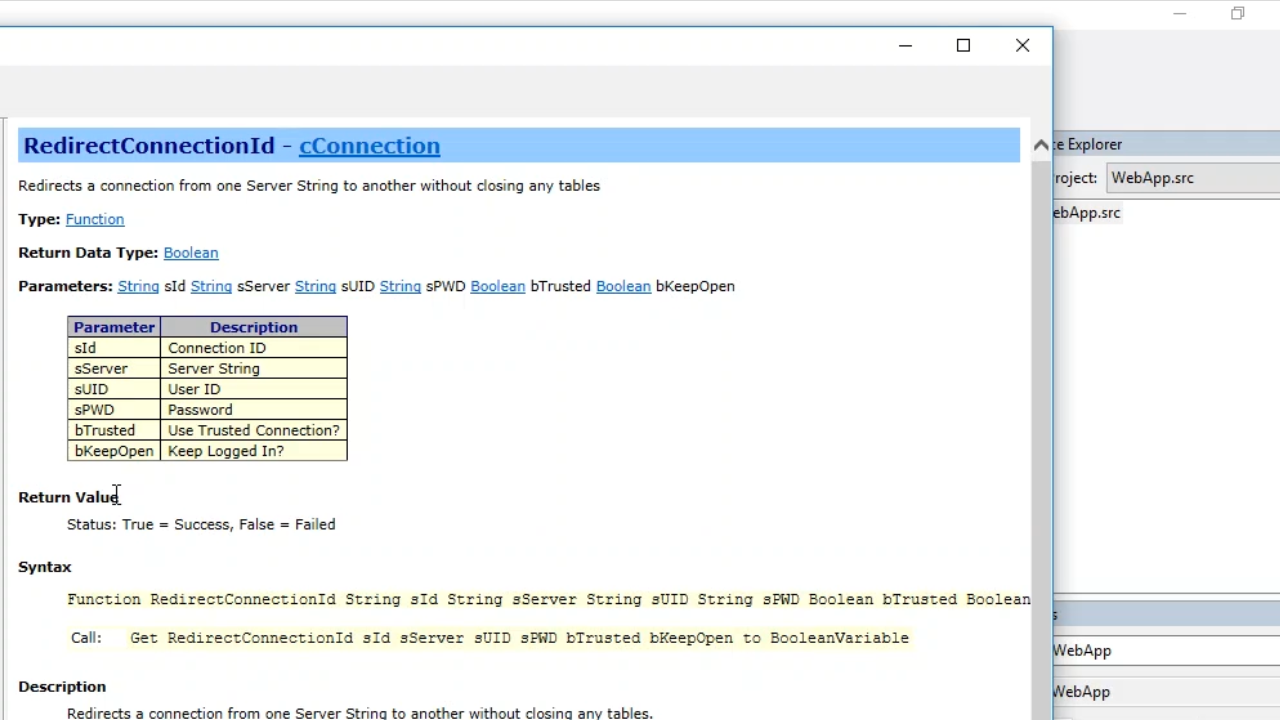Click the background window restore button

pyautogui.click(x=1238, y=14)
